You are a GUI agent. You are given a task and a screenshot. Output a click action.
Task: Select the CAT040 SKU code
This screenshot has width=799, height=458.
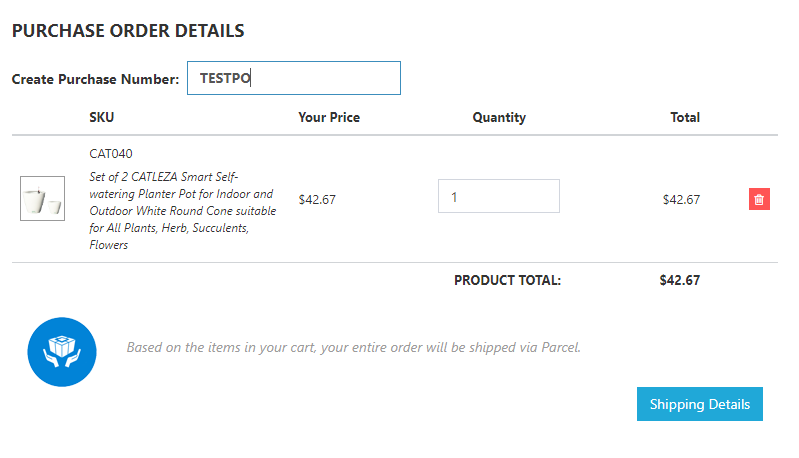111,154
